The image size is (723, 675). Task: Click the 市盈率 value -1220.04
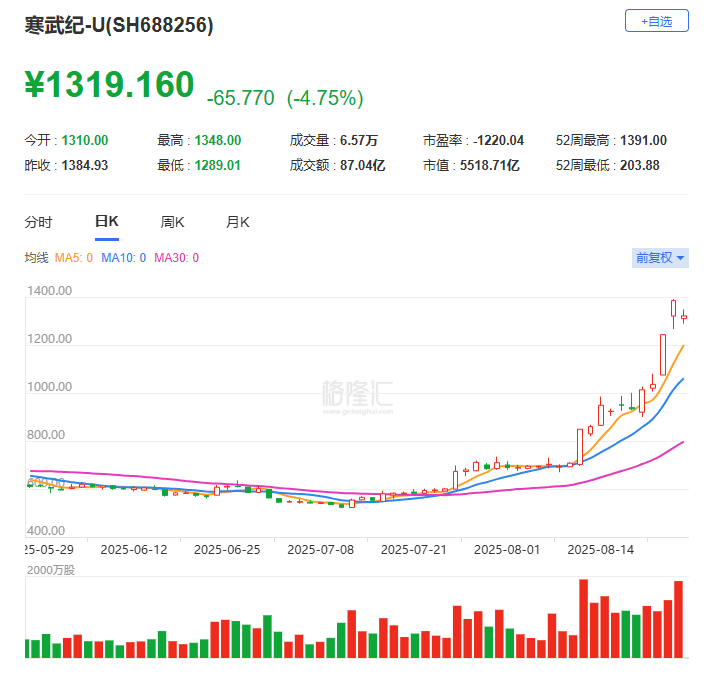pyautogui.click(x=498, y=140)
